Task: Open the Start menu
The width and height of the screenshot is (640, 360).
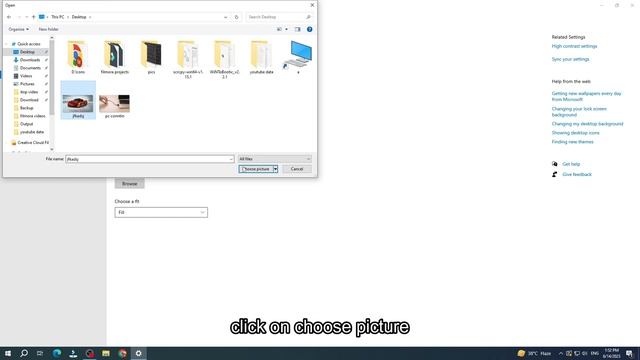Action: click(x=8, y=353)
